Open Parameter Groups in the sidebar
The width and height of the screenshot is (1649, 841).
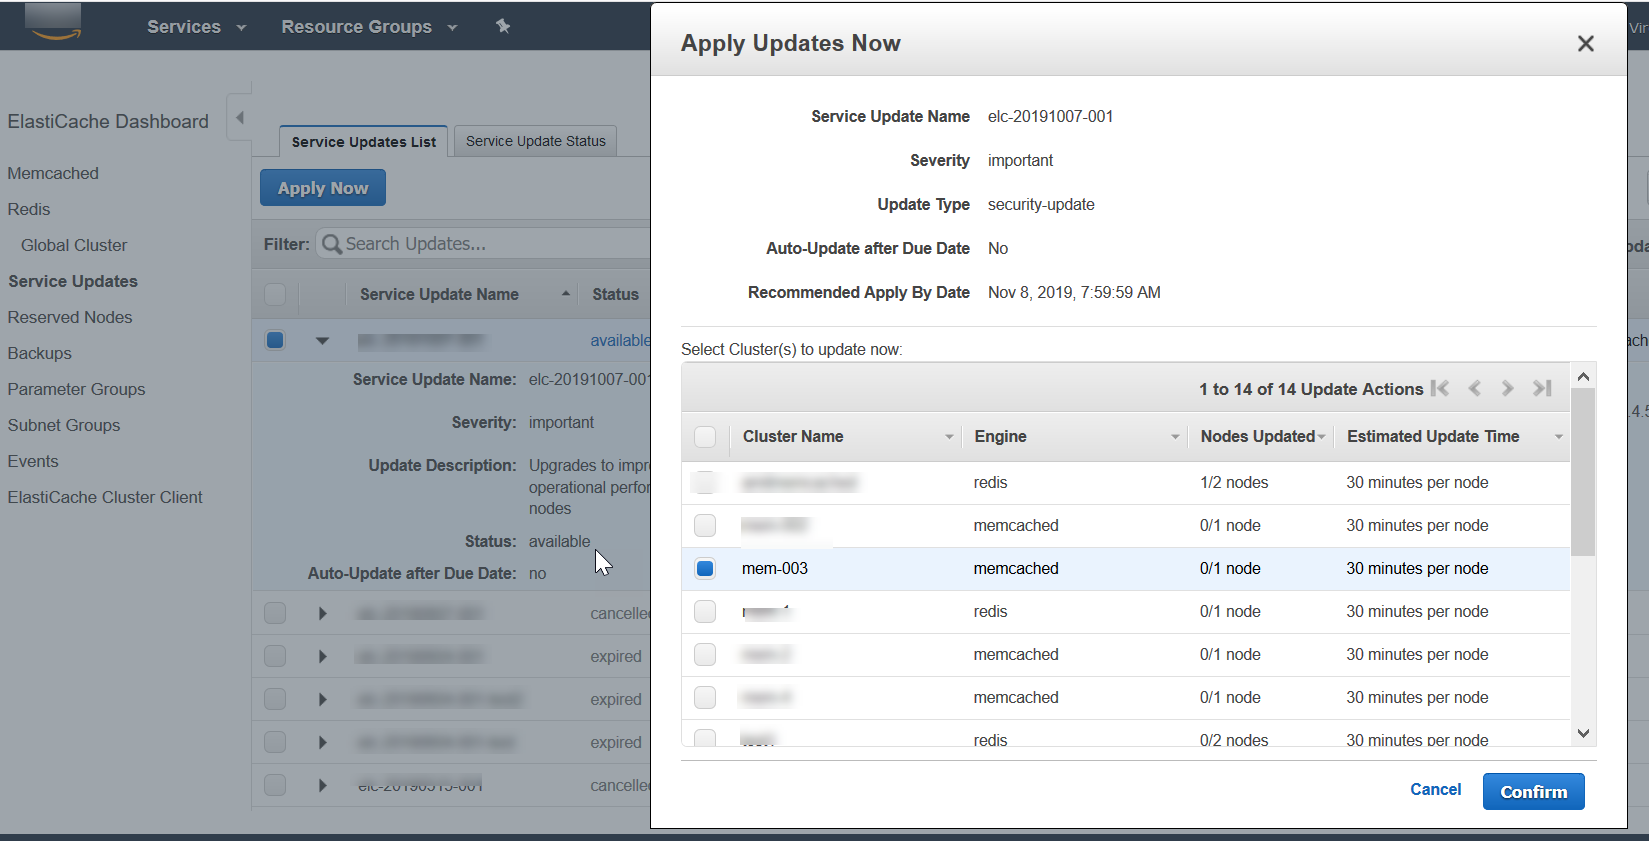[76, 389]
